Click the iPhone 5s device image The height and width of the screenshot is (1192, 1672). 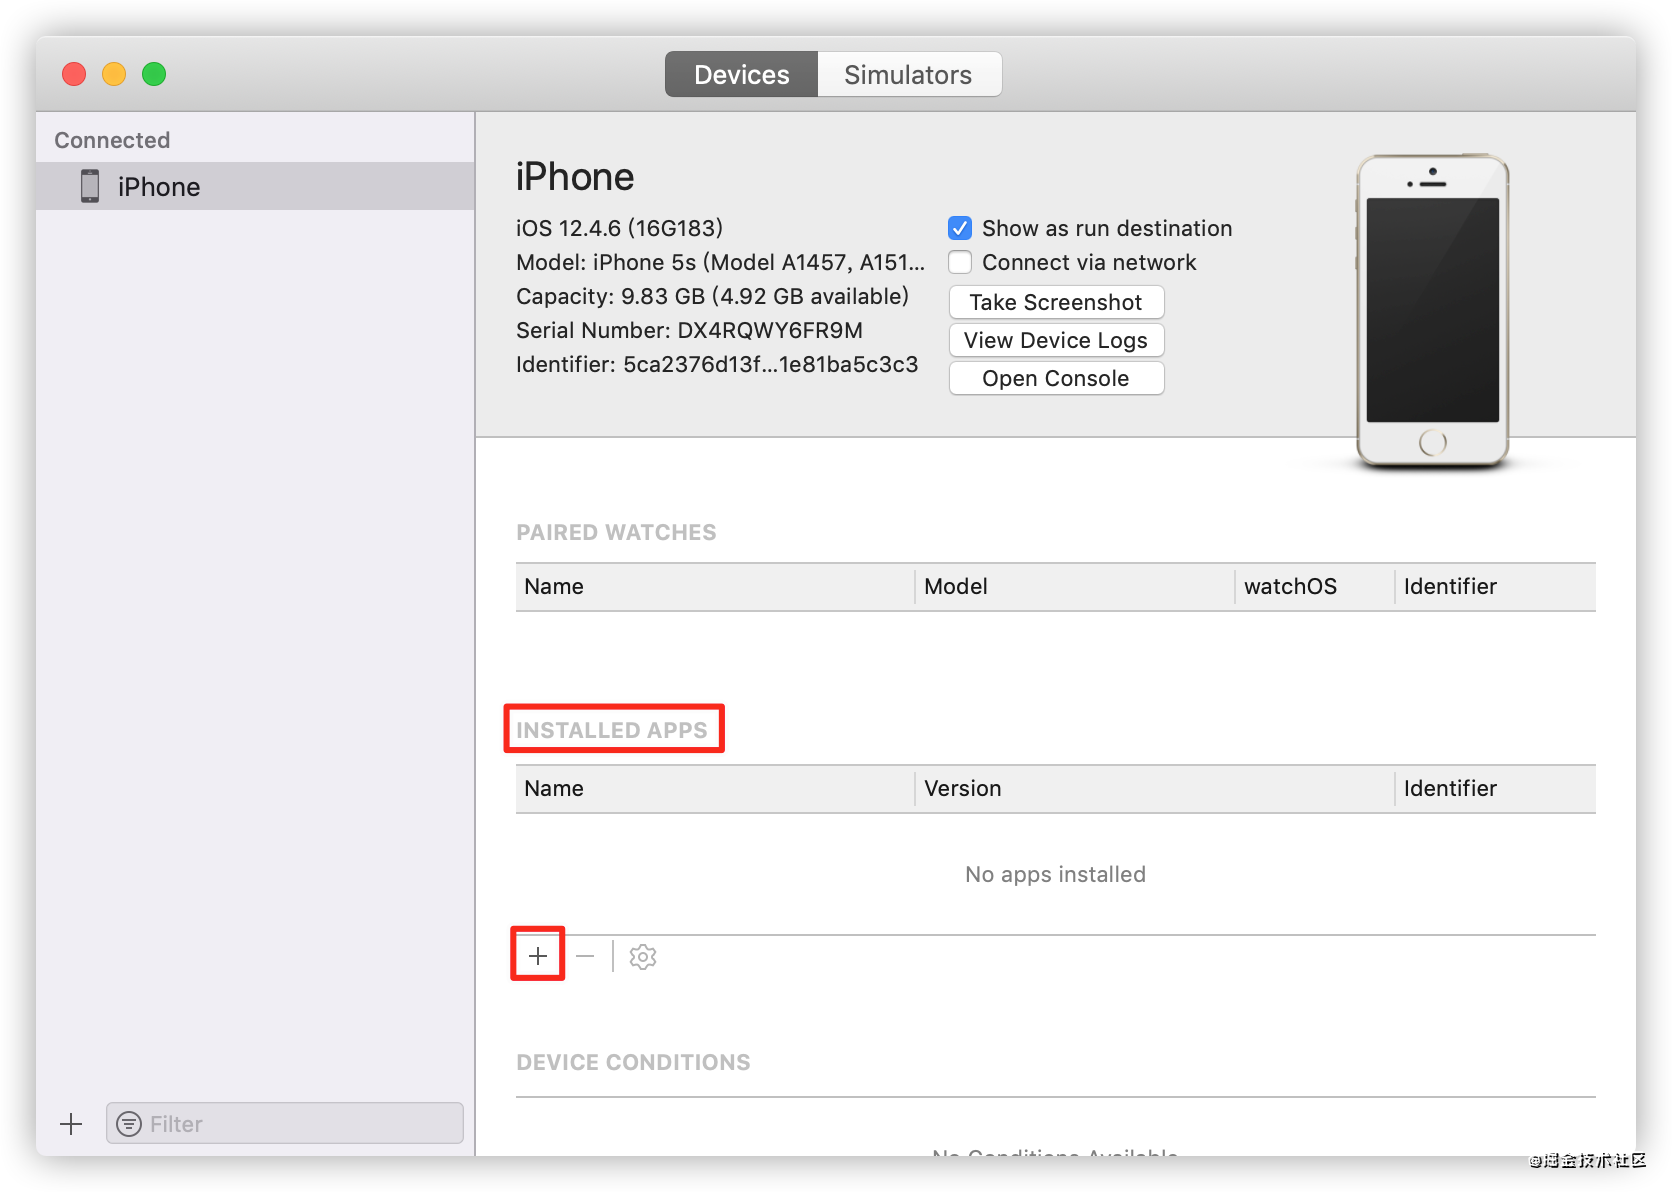click(x=1432, y=311)
